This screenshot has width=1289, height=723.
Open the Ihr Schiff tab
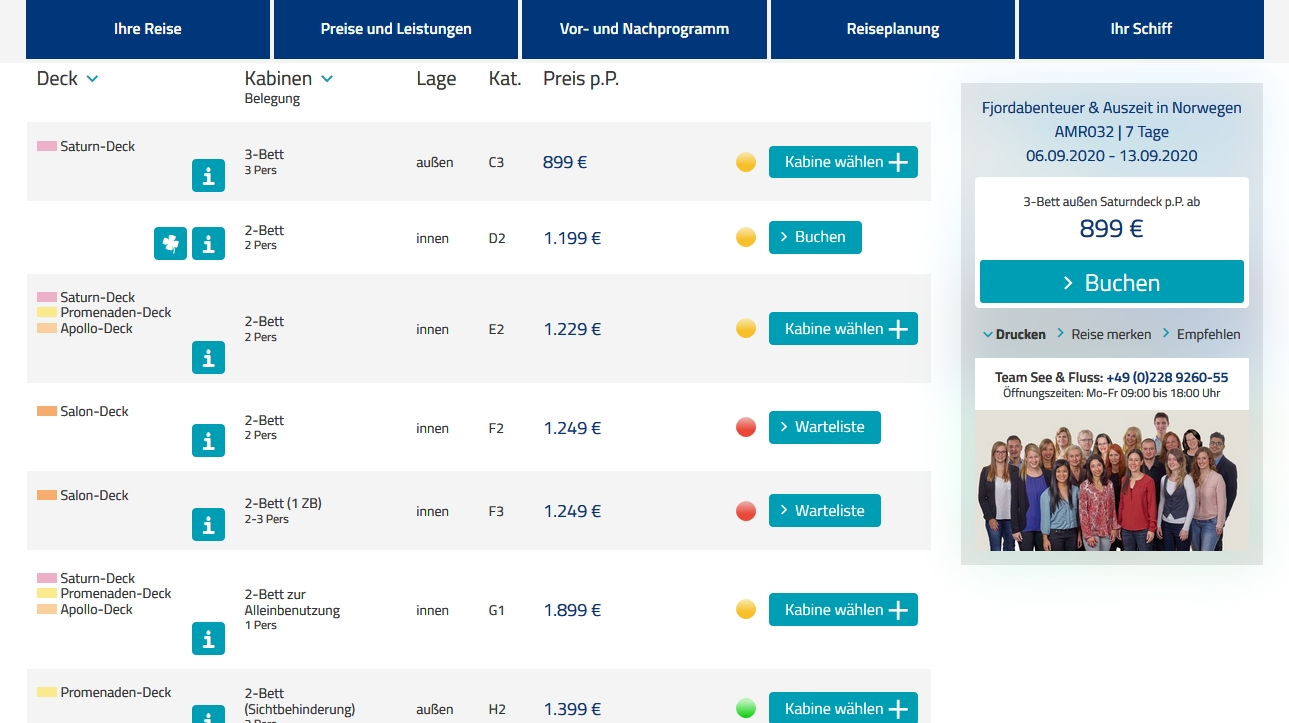[x=1141, y=29]
